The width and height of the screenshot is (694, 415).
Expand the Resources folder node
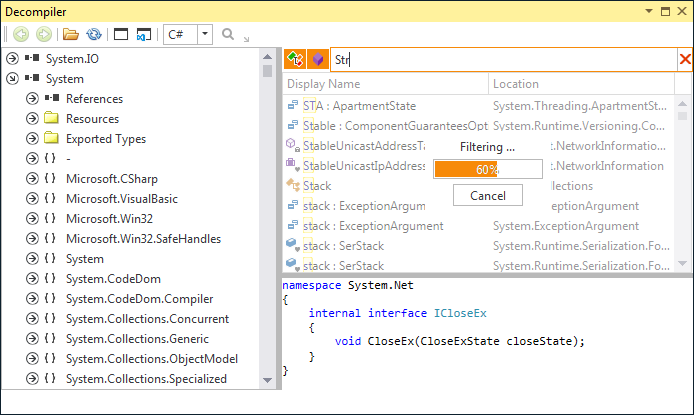pyautogui.click(x=32, y=119)
